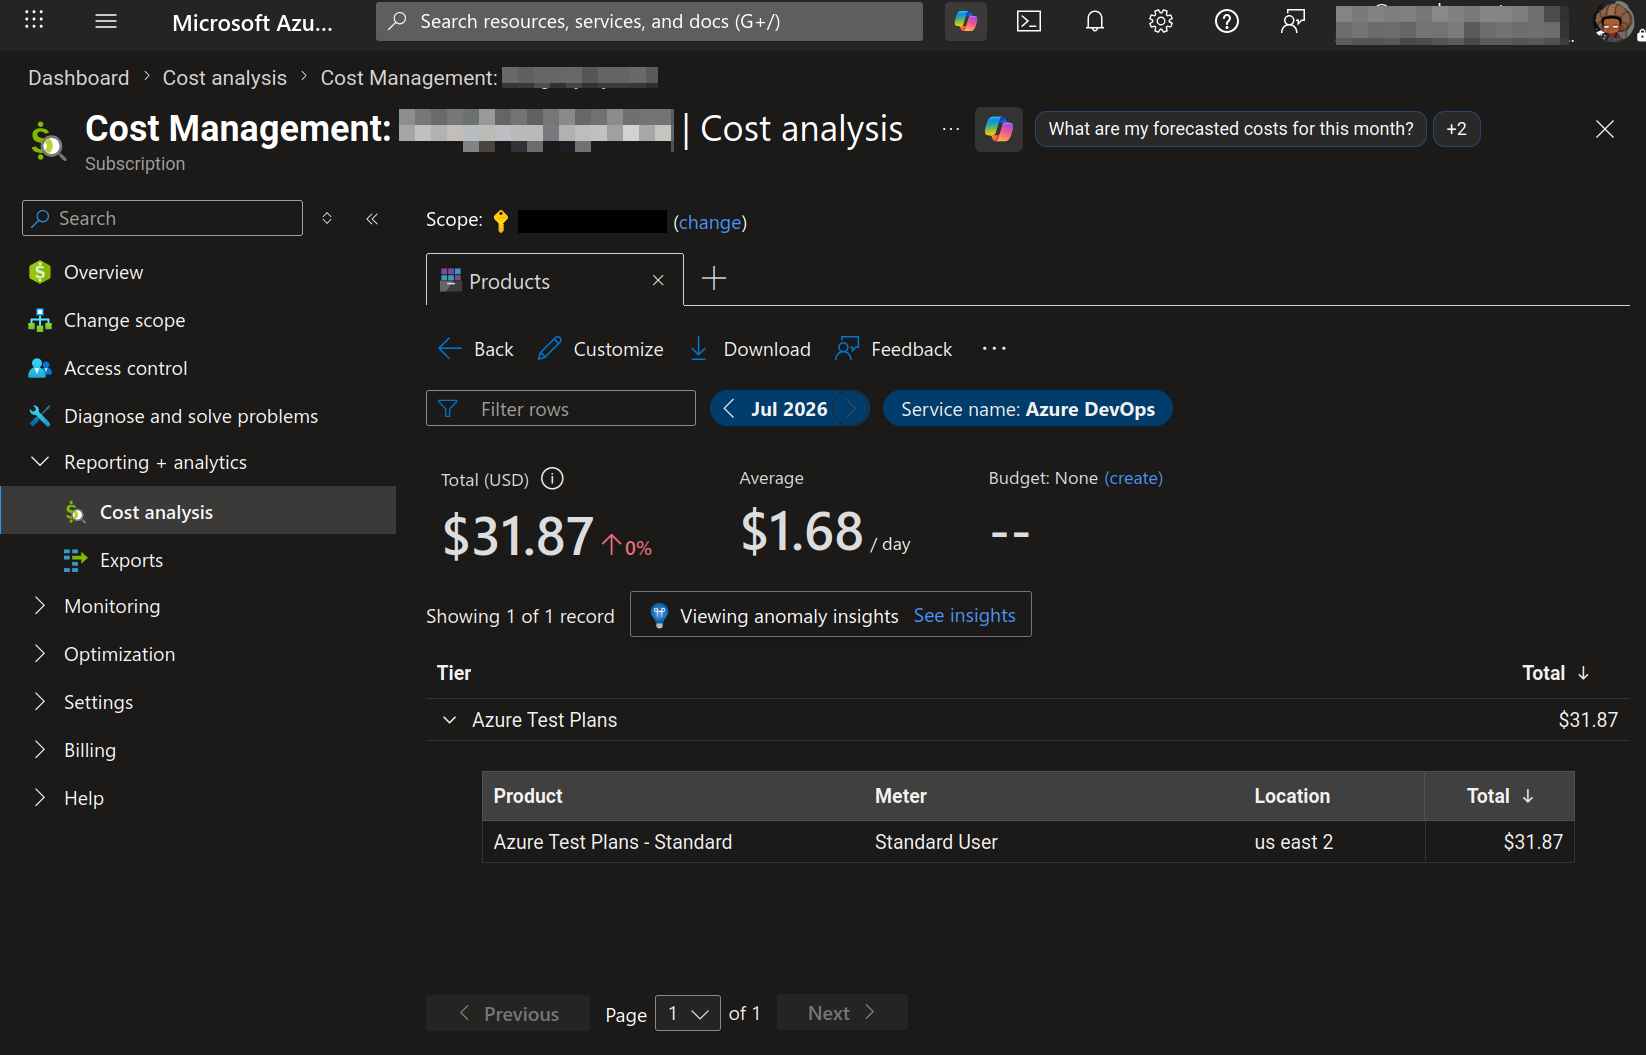Sort by the Product table's Total column
The image size is (1646, 1055).
1500,796
